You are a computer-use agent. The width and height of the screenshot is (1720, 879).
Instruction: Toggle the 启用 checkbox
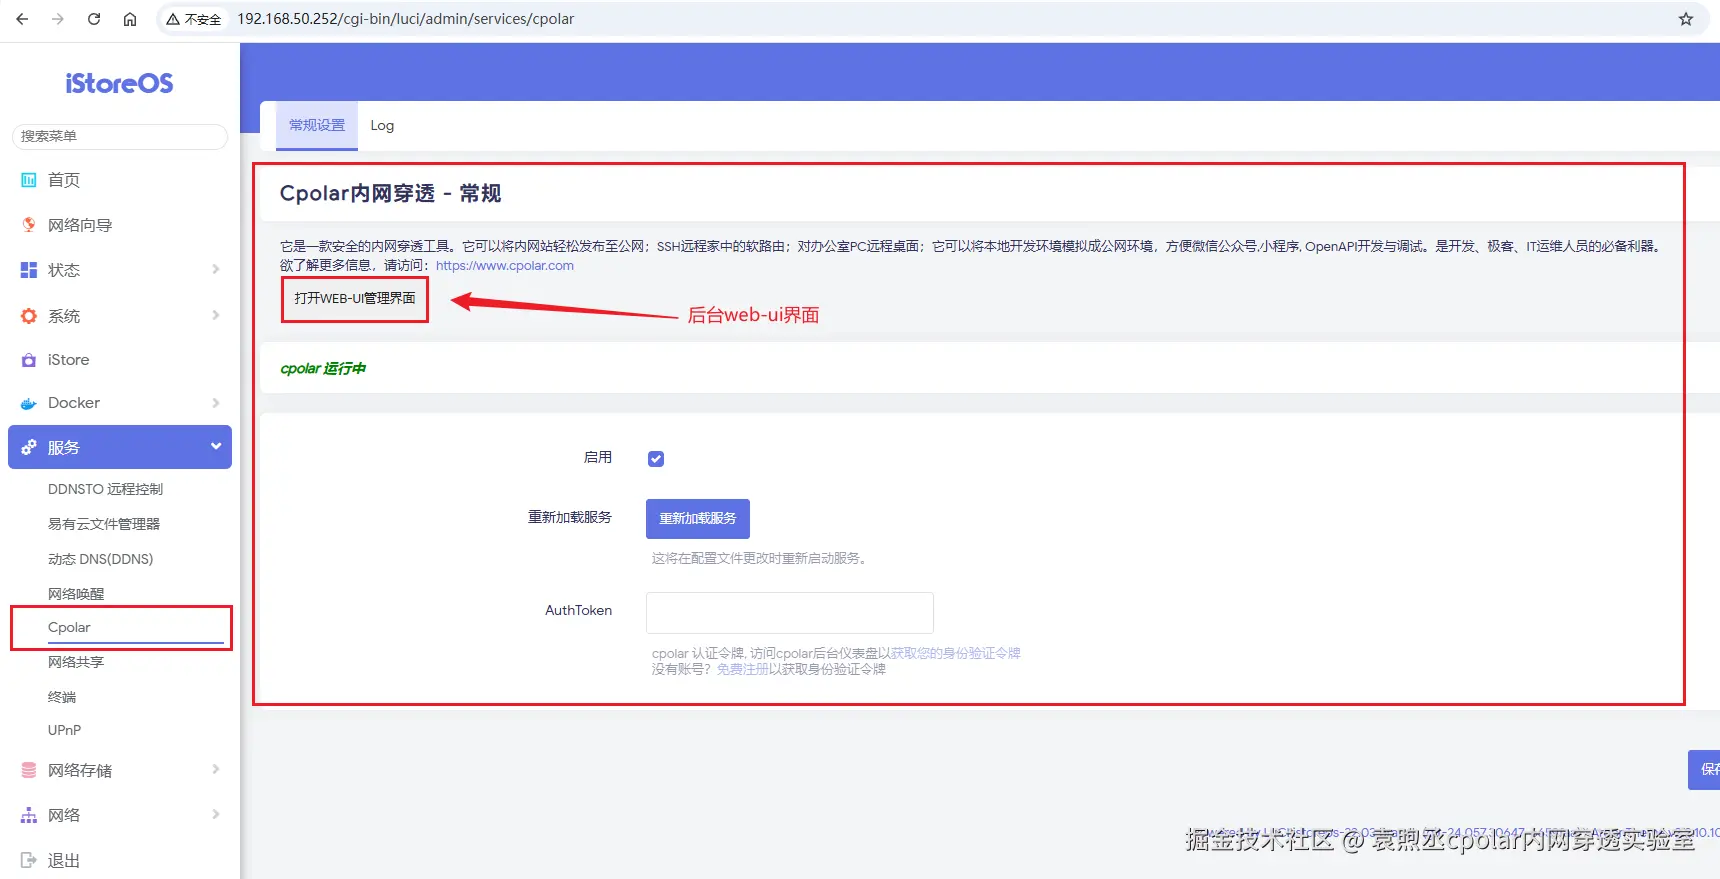click(x=656, y=459)
